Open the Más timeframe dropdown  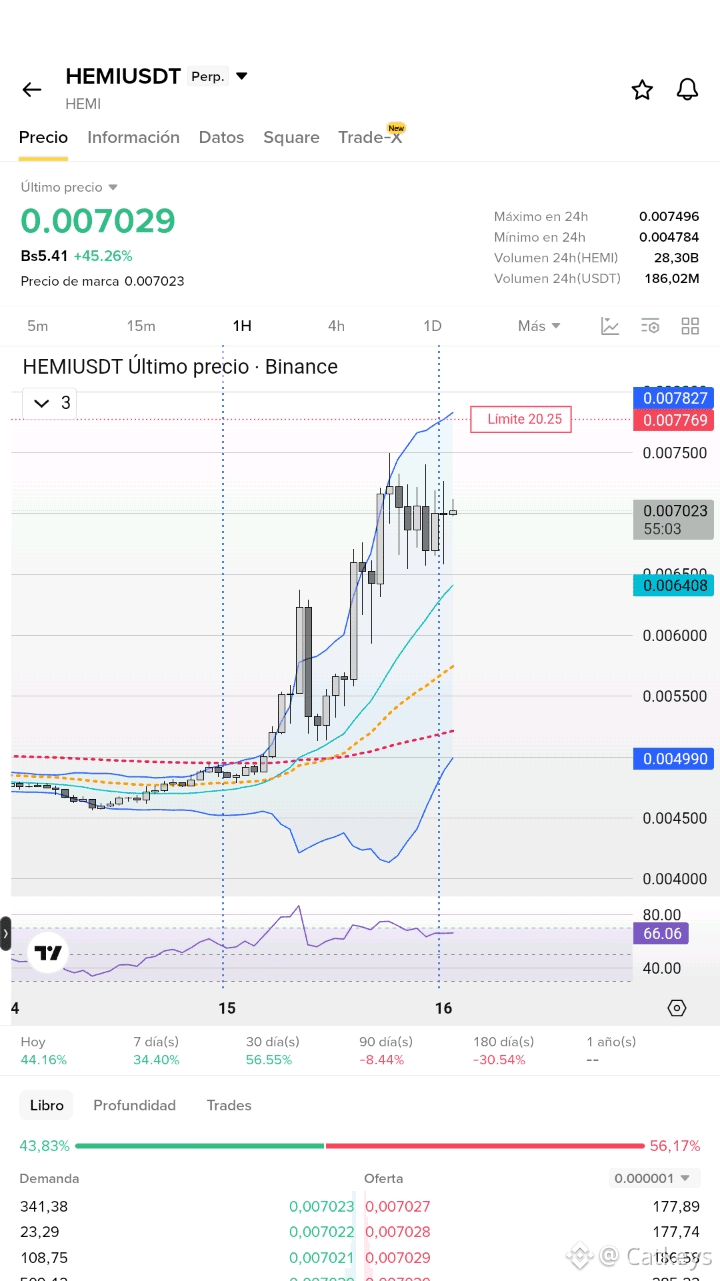[539, 326]
